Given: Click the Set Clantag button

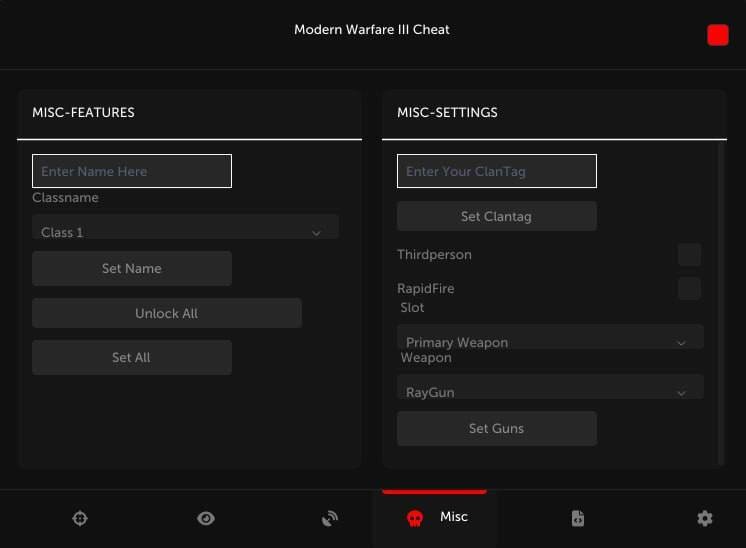Looking at the screenshot, I should point(497,216).
